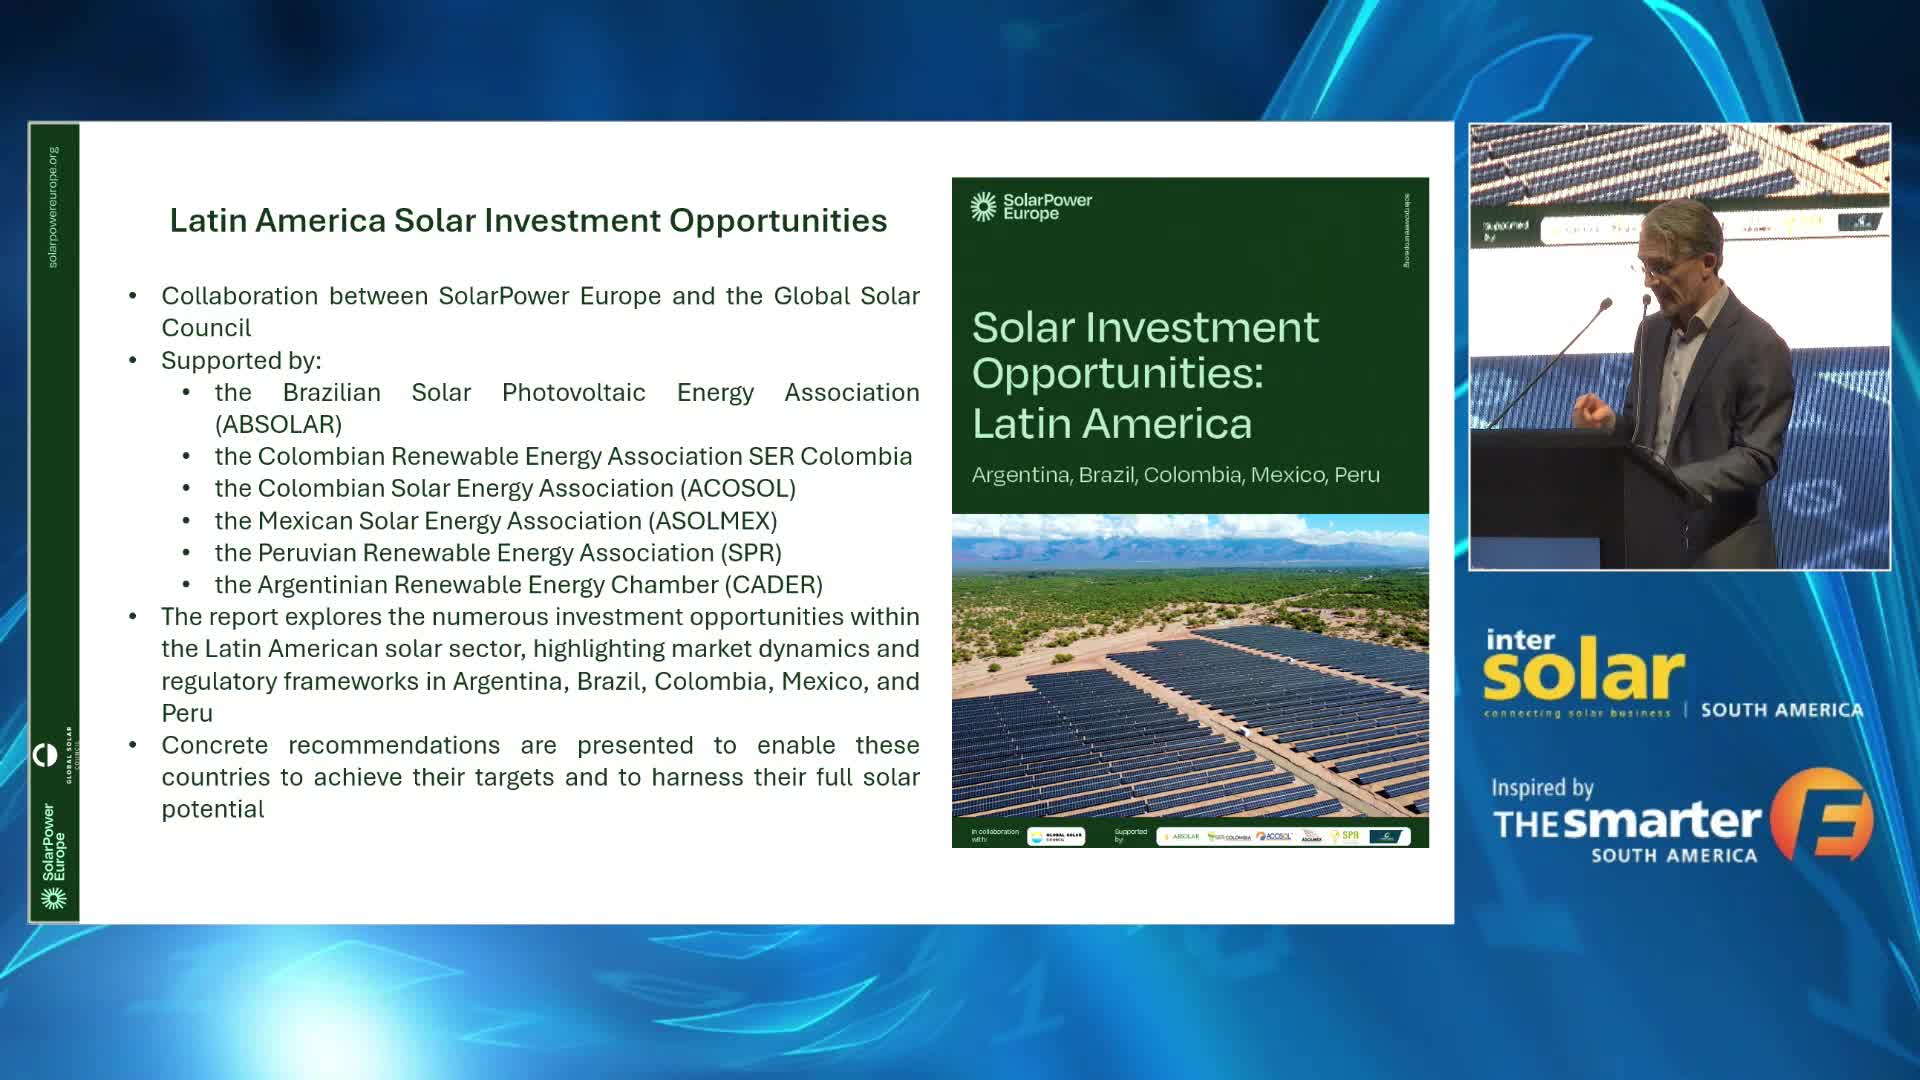Click 'connecting solar business' tagline
The height and width of the screenshot is (1080, 1920).
tap(1577, 713)
